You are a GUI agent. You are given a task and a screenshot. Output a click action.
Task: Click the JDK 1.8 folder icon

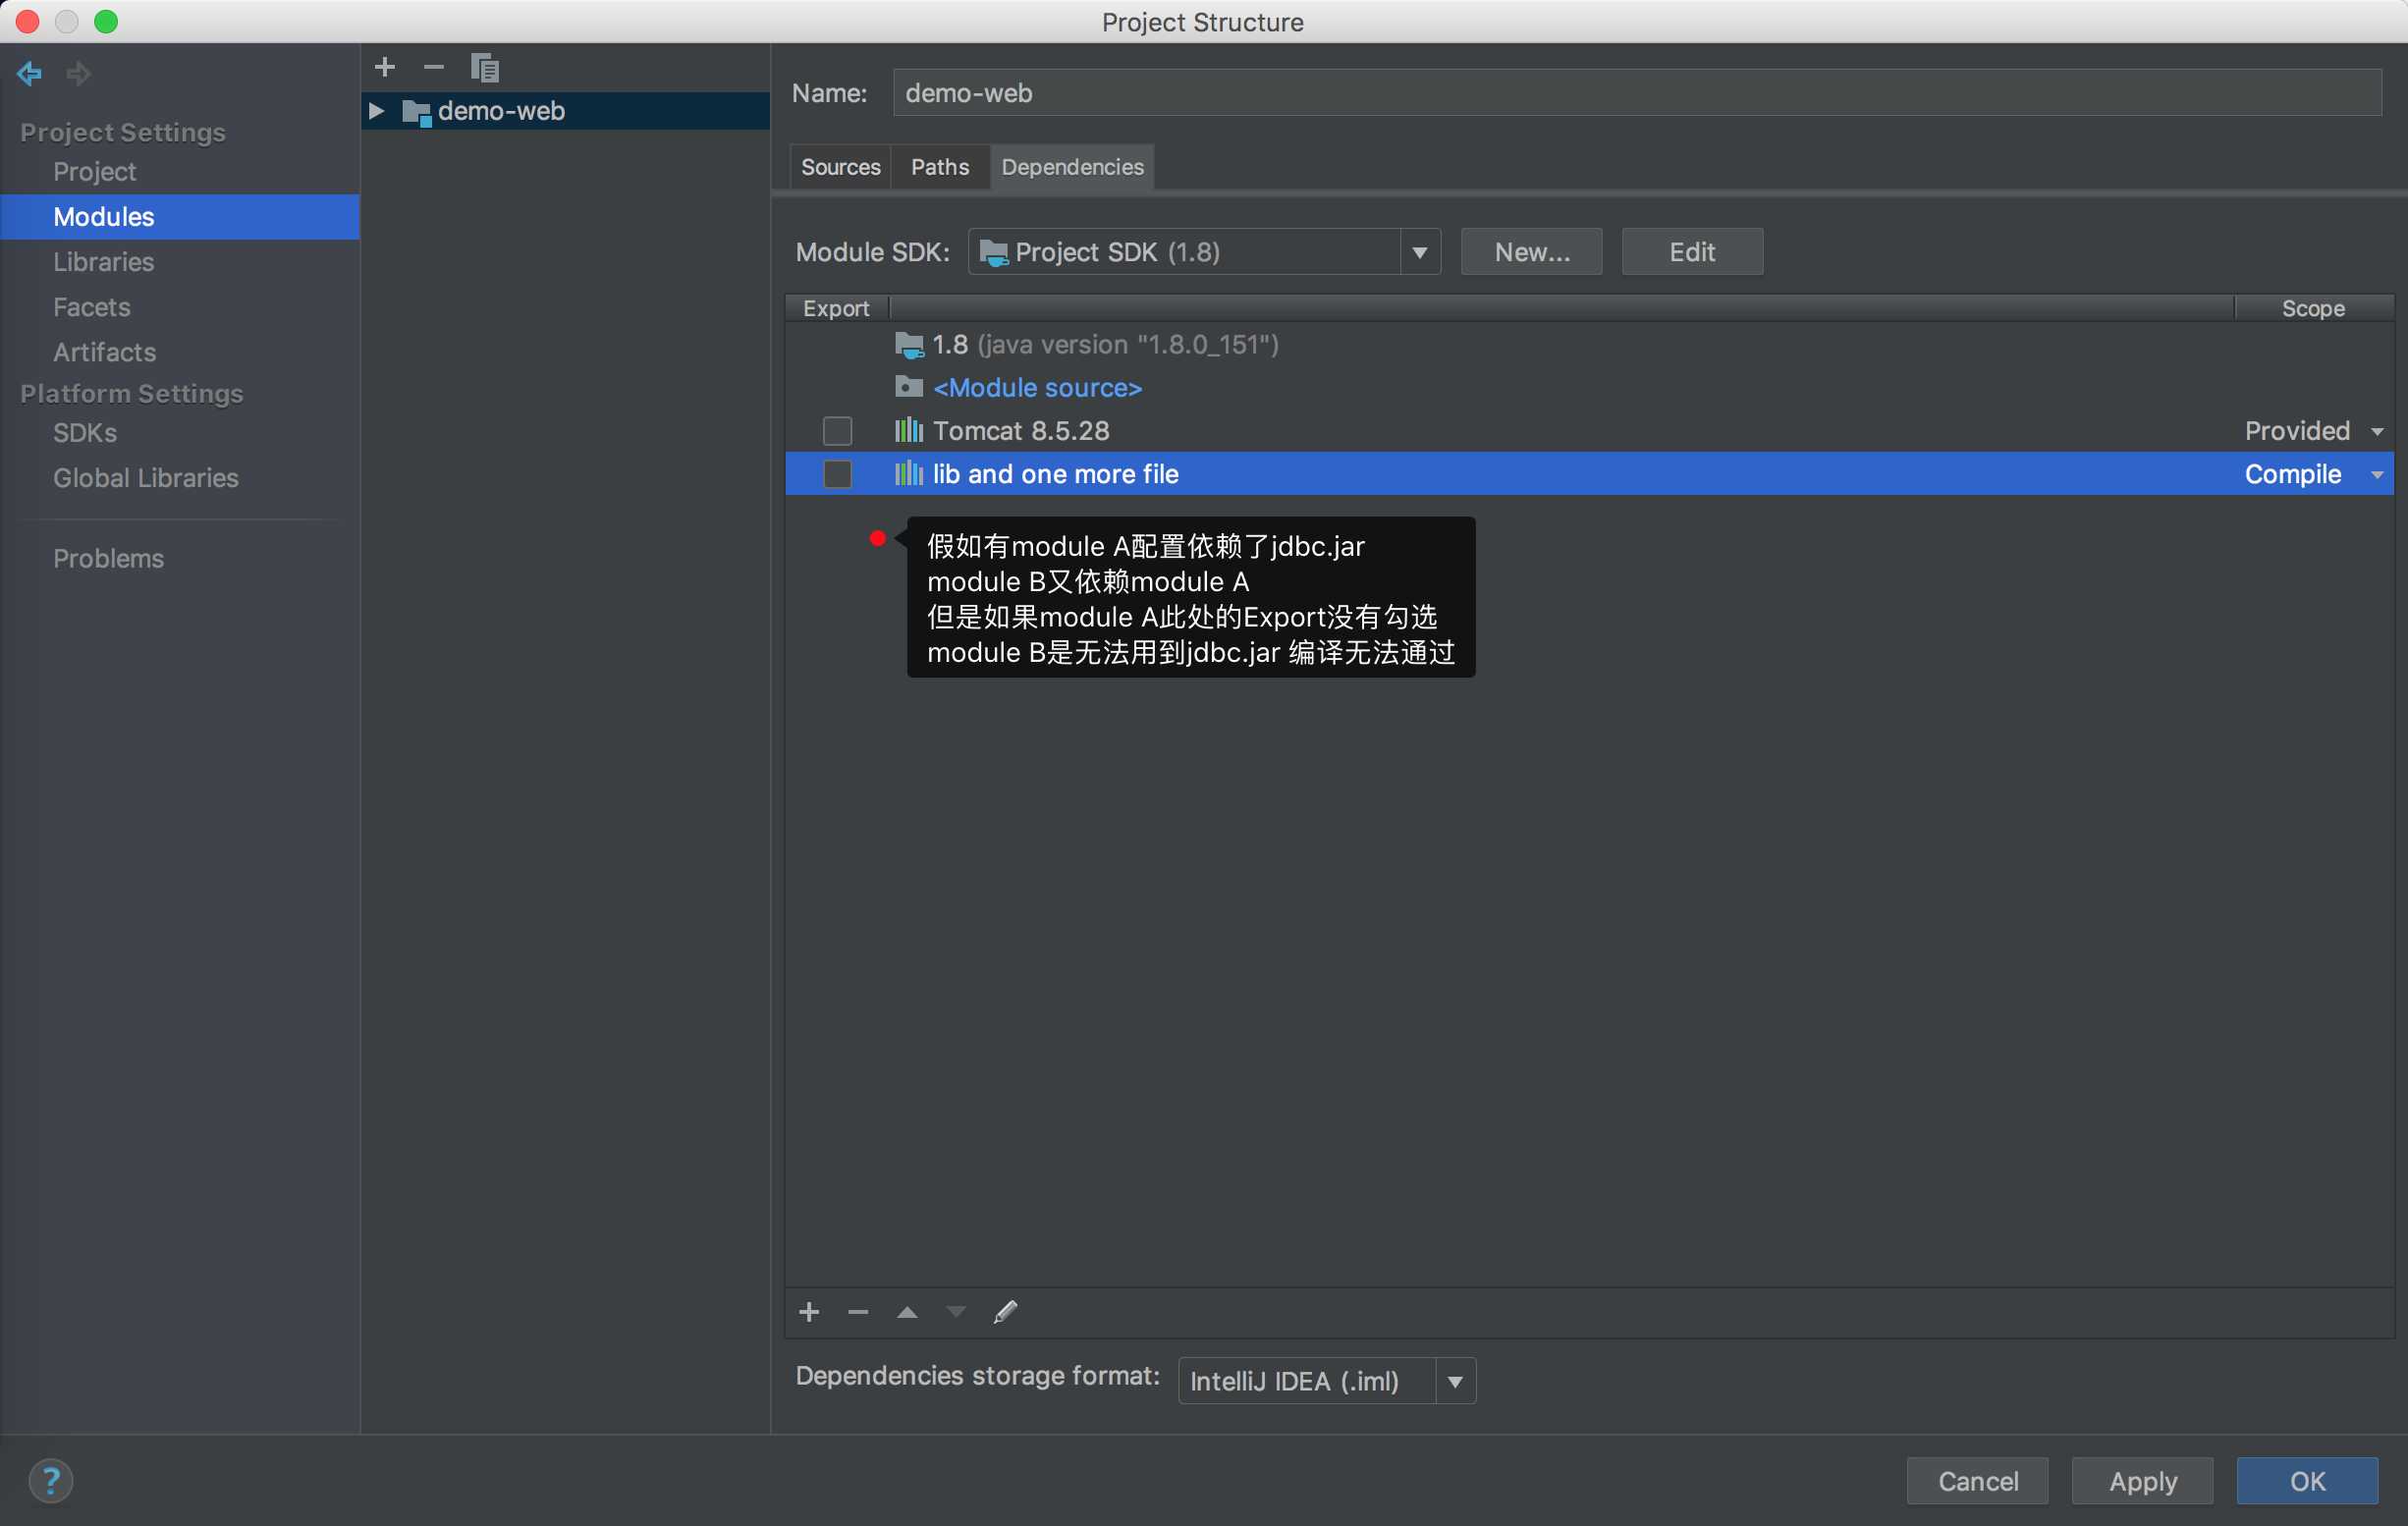point(909,345)
